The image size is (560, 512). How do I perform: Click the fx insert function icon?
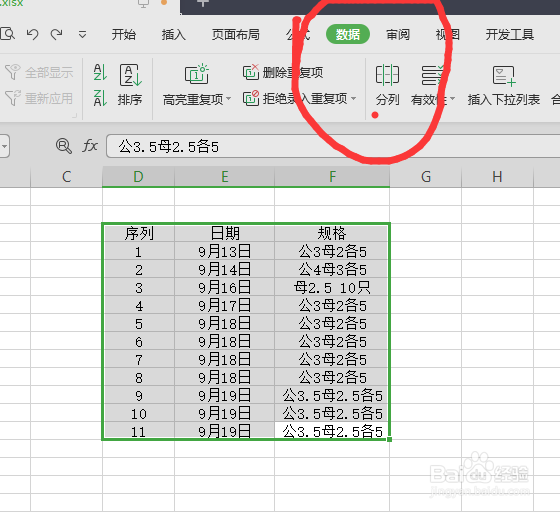[x=90, y=146]
